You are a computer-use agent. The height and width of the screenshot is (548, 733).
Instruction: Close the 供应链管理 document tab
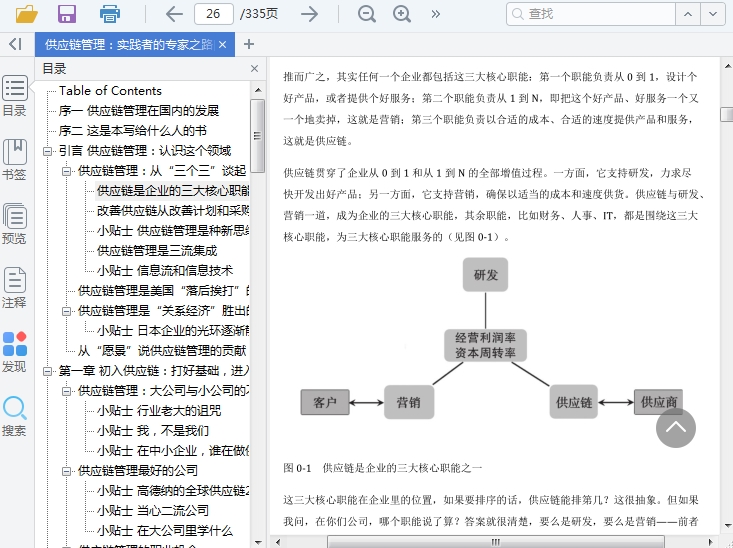(x=223, y=44)
